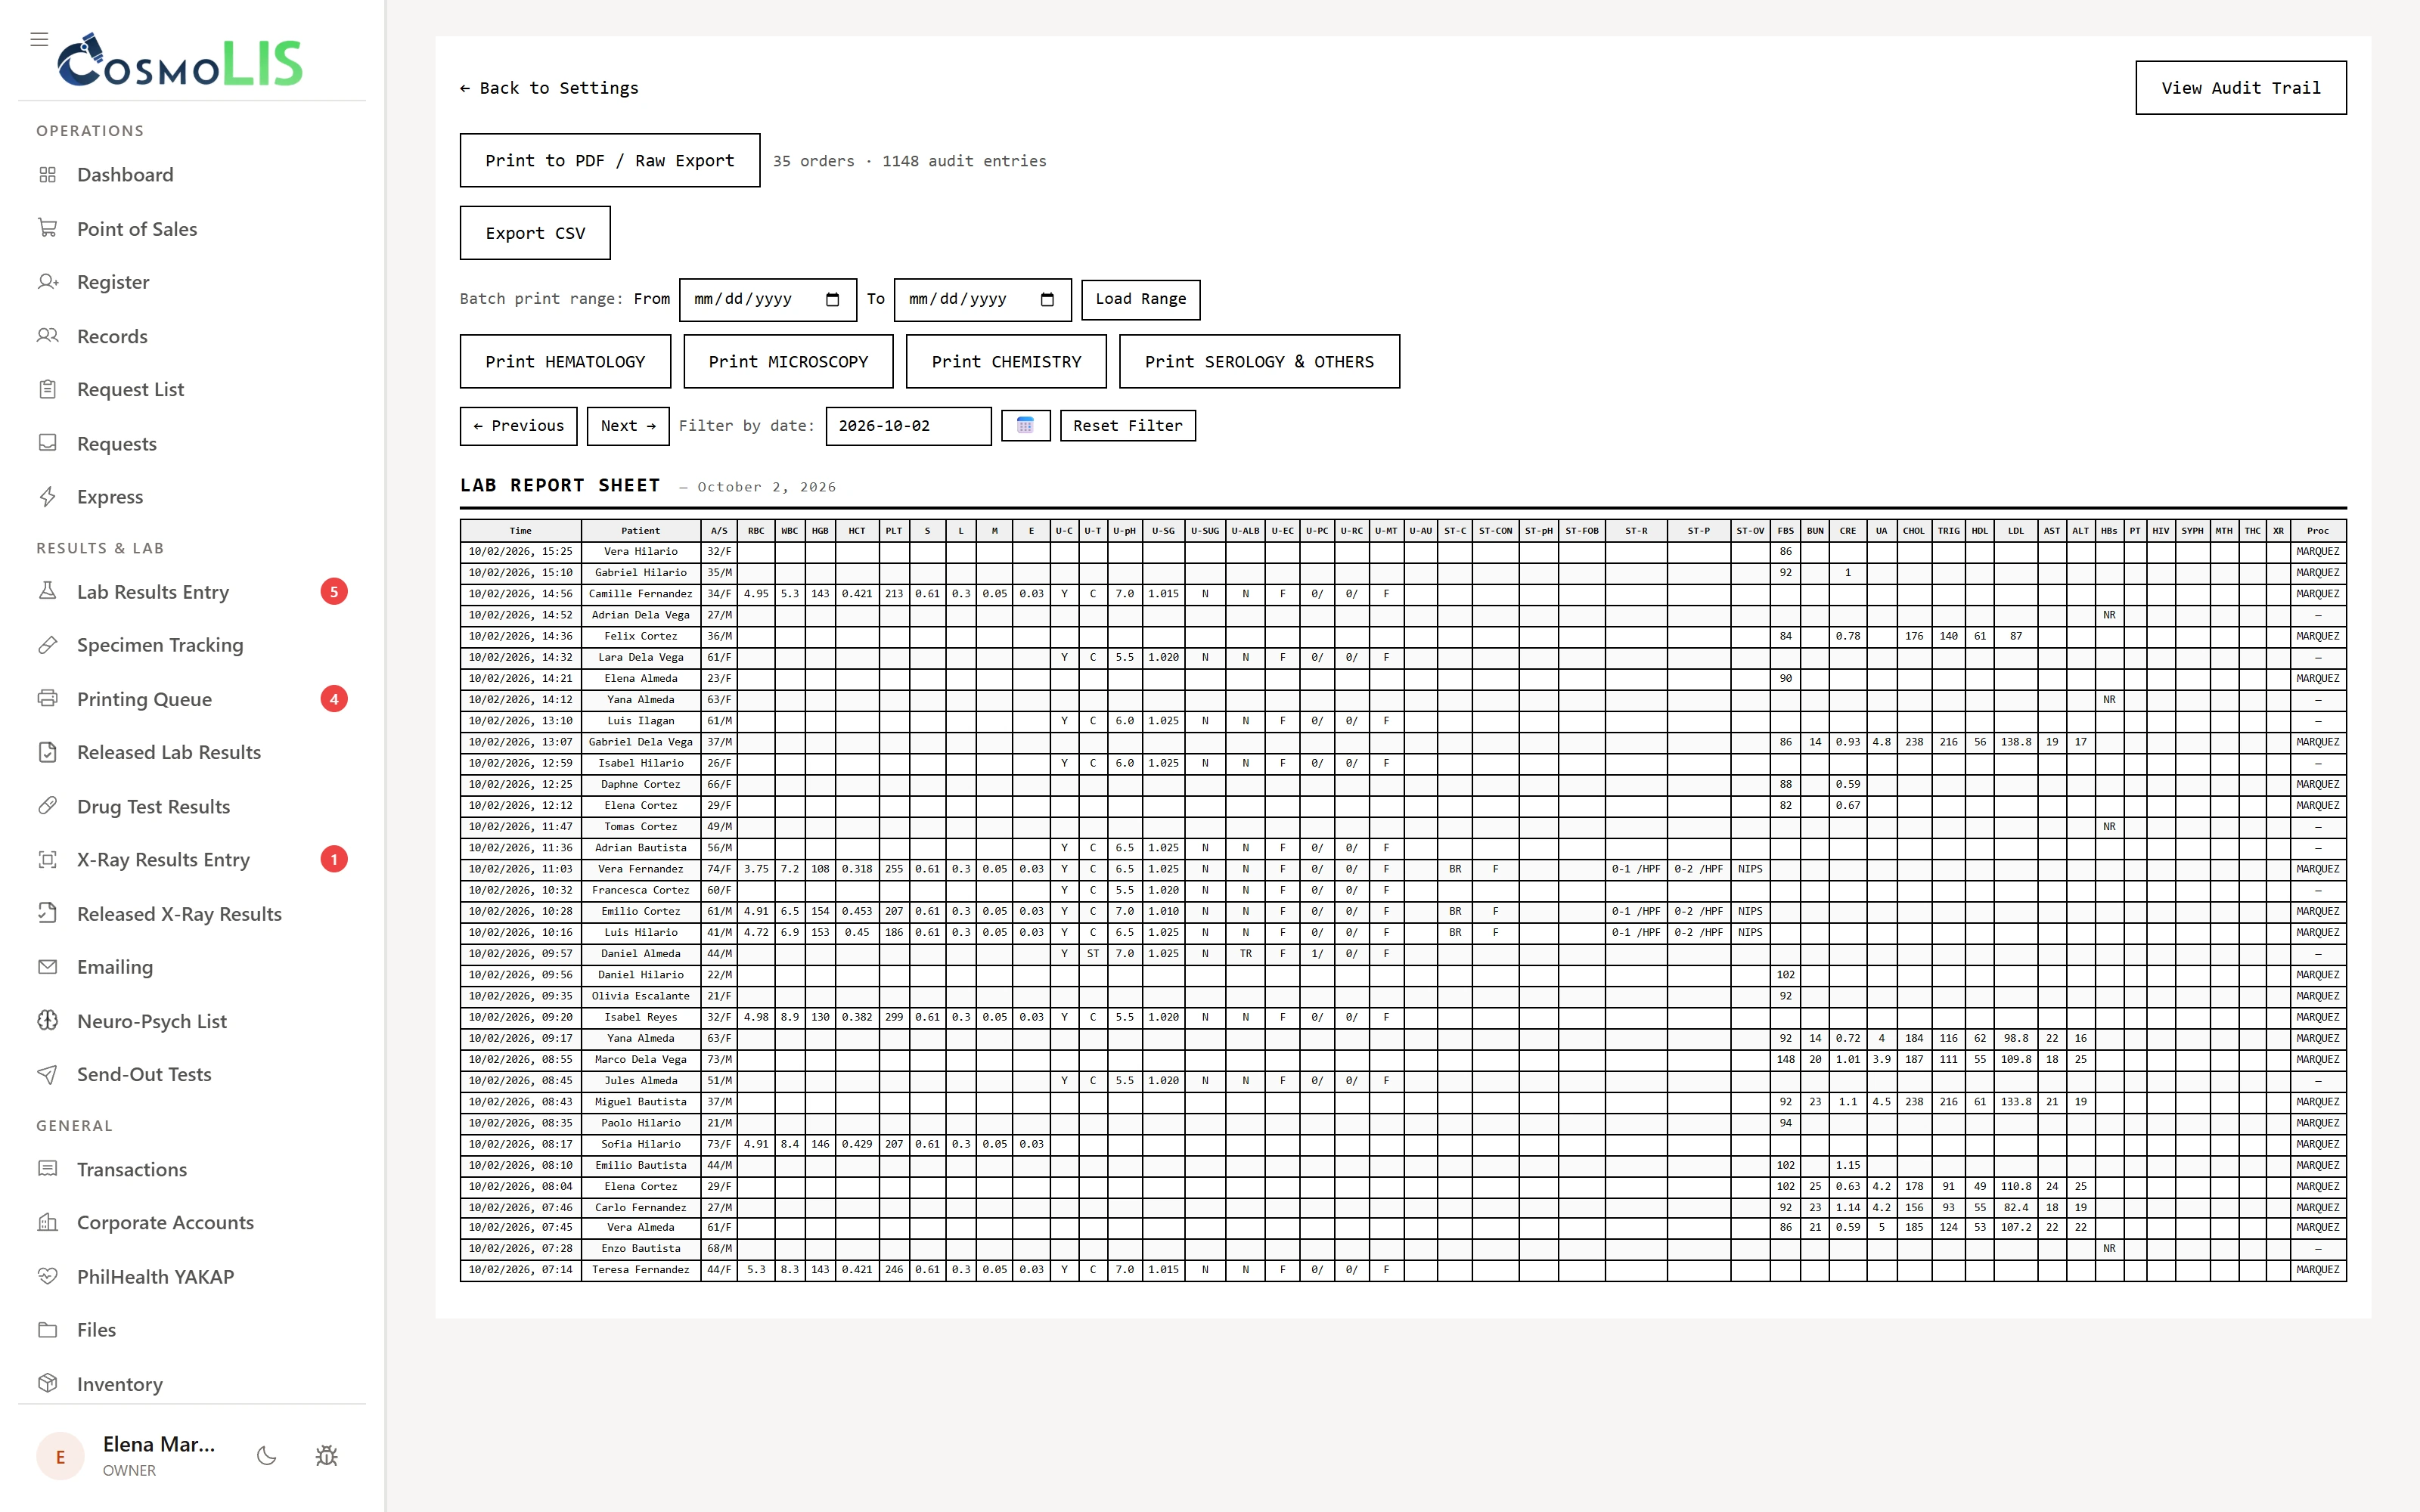Go to Previous report sheet
The image size is (2420, 1512).
point(518,426)
